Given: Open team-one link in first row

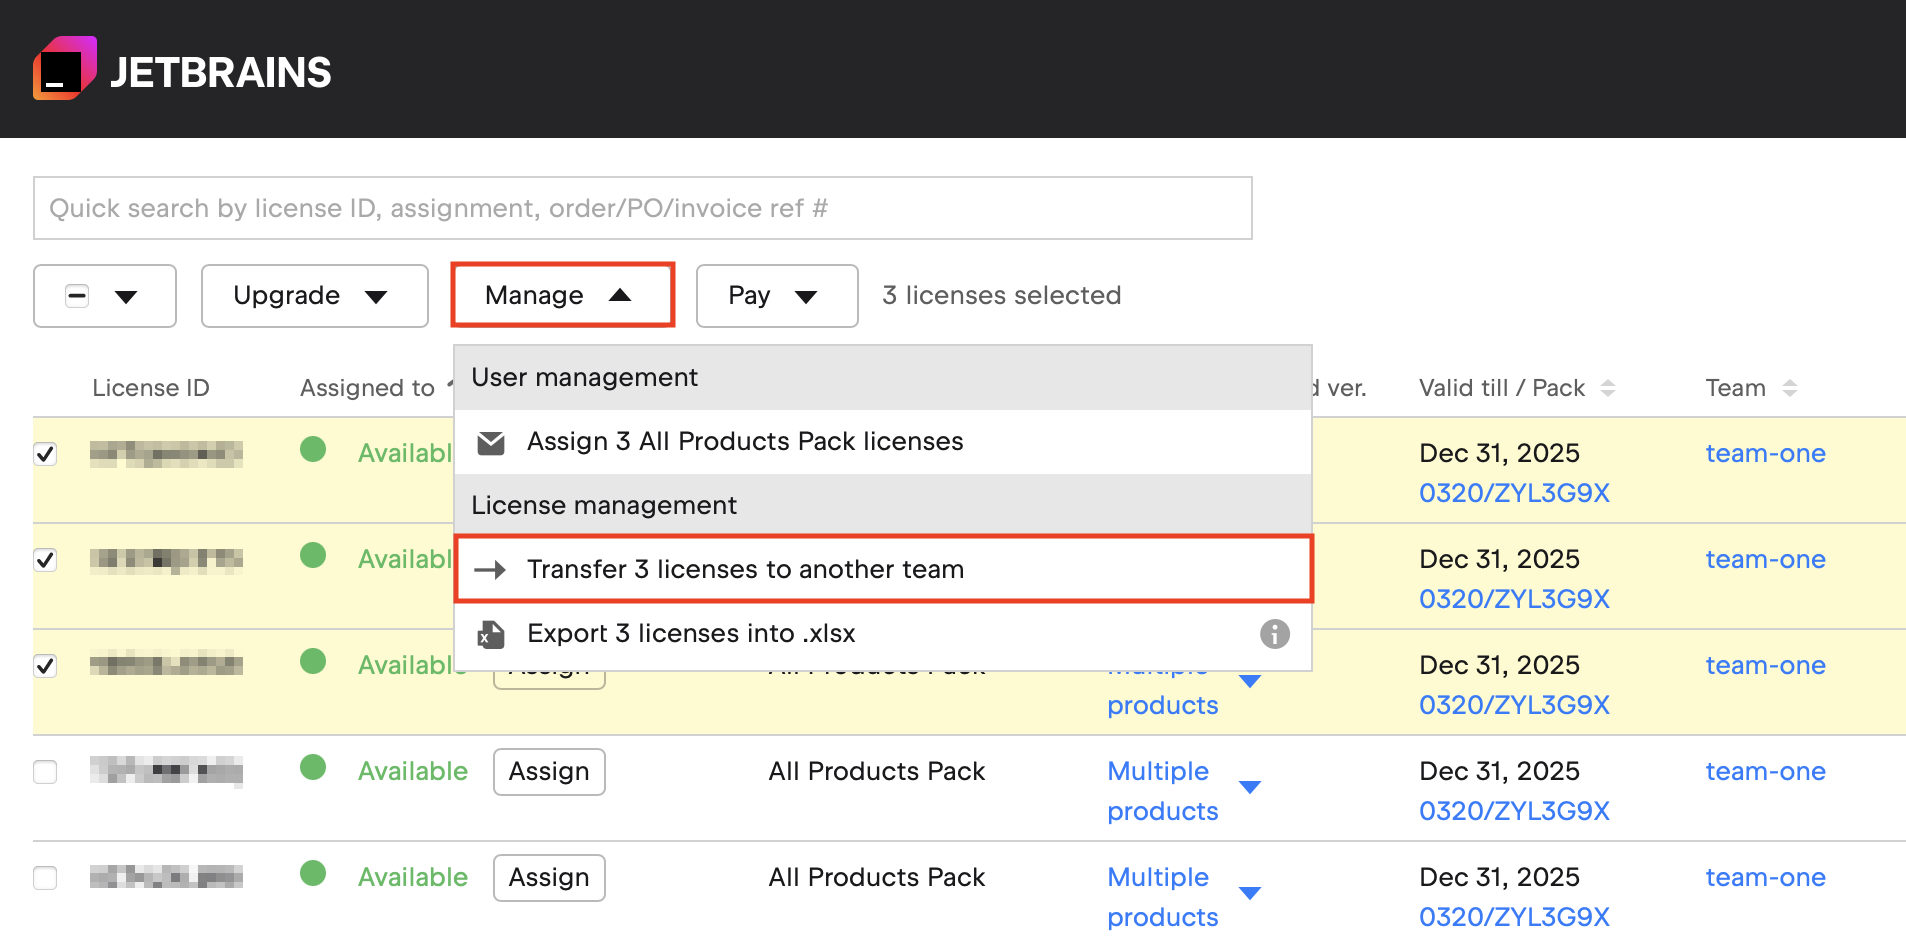Looking at the screenshot, I should pos(1765,454).
